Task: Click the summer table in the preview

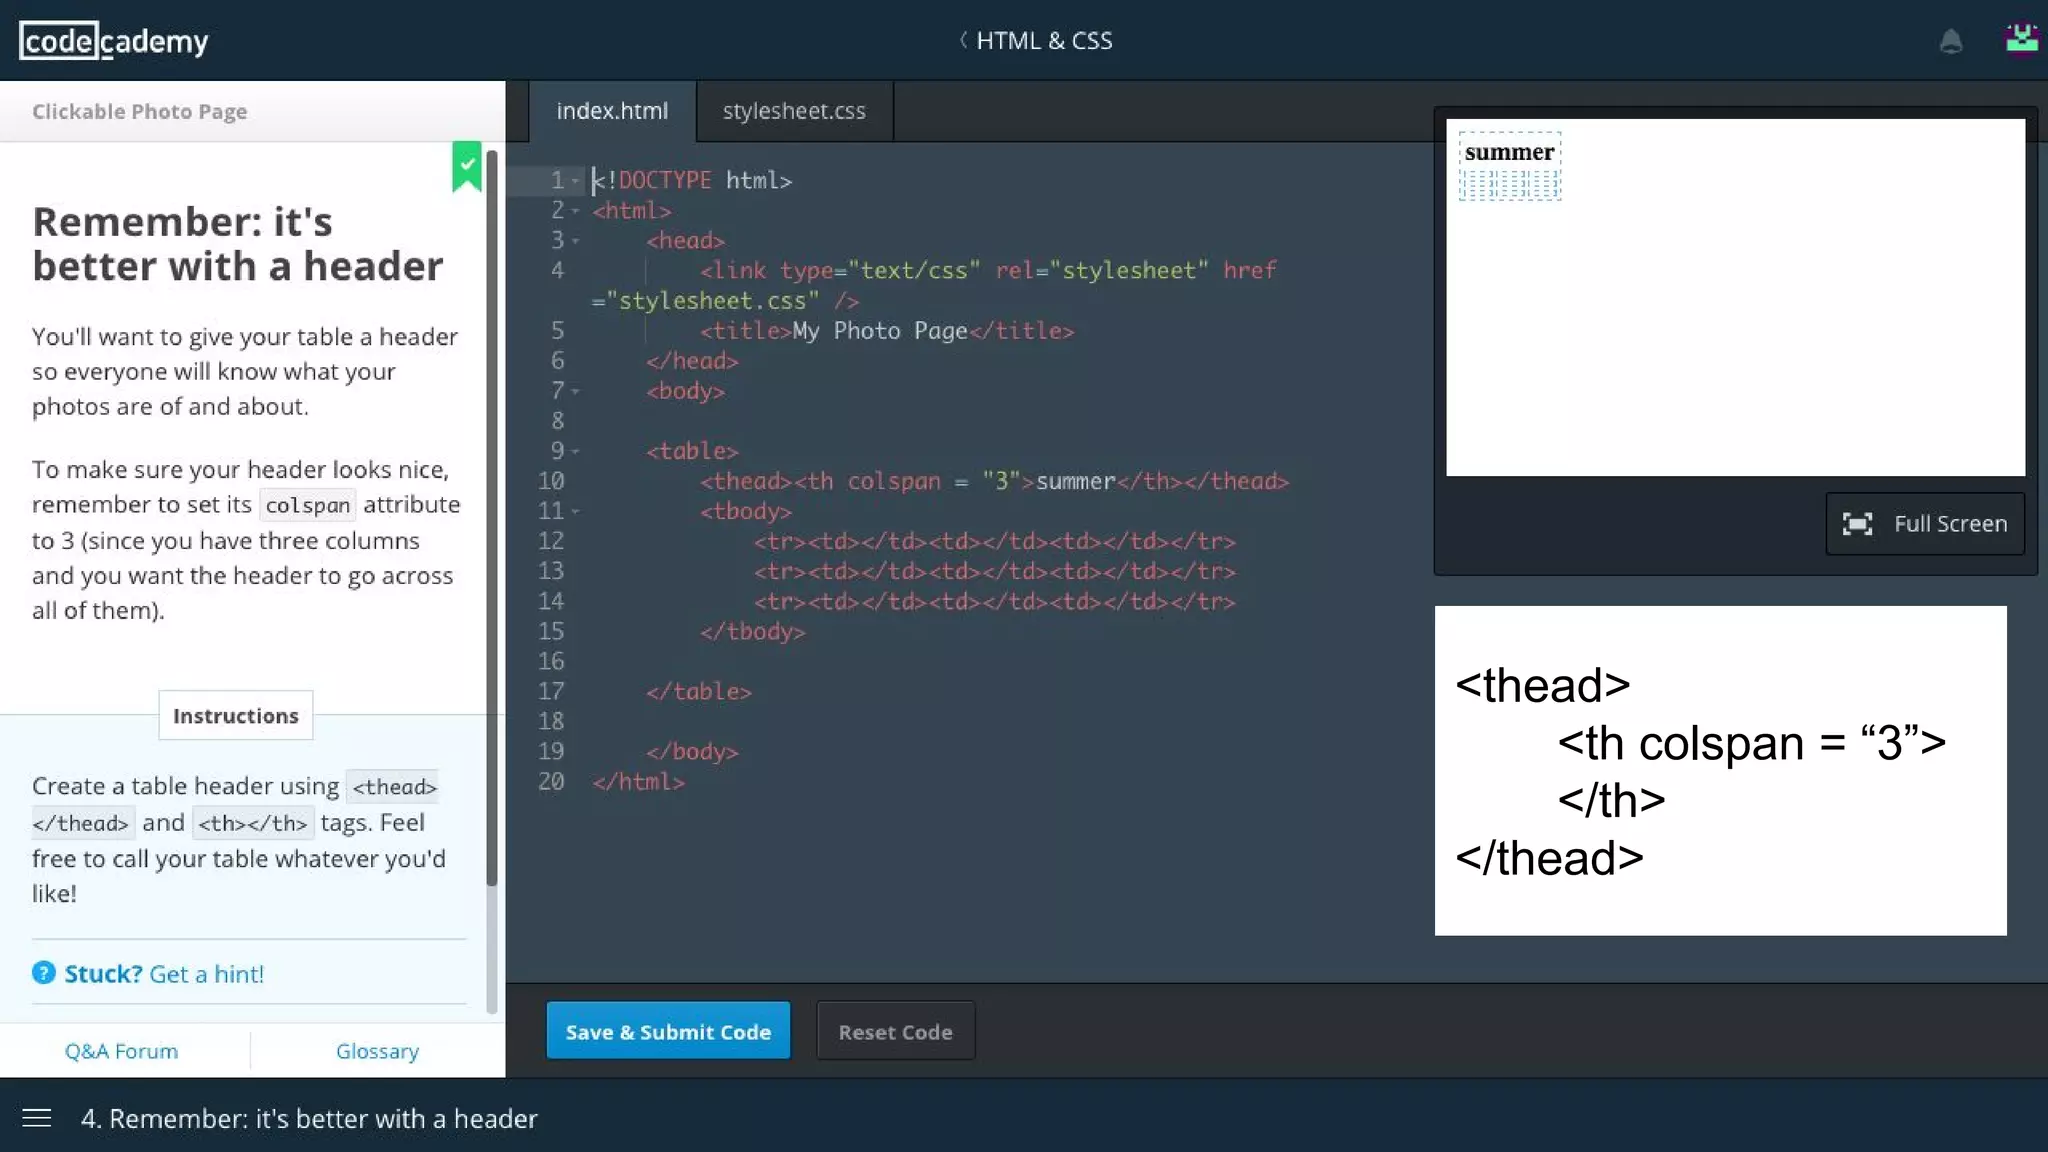Action: (x=1509, y=166)
